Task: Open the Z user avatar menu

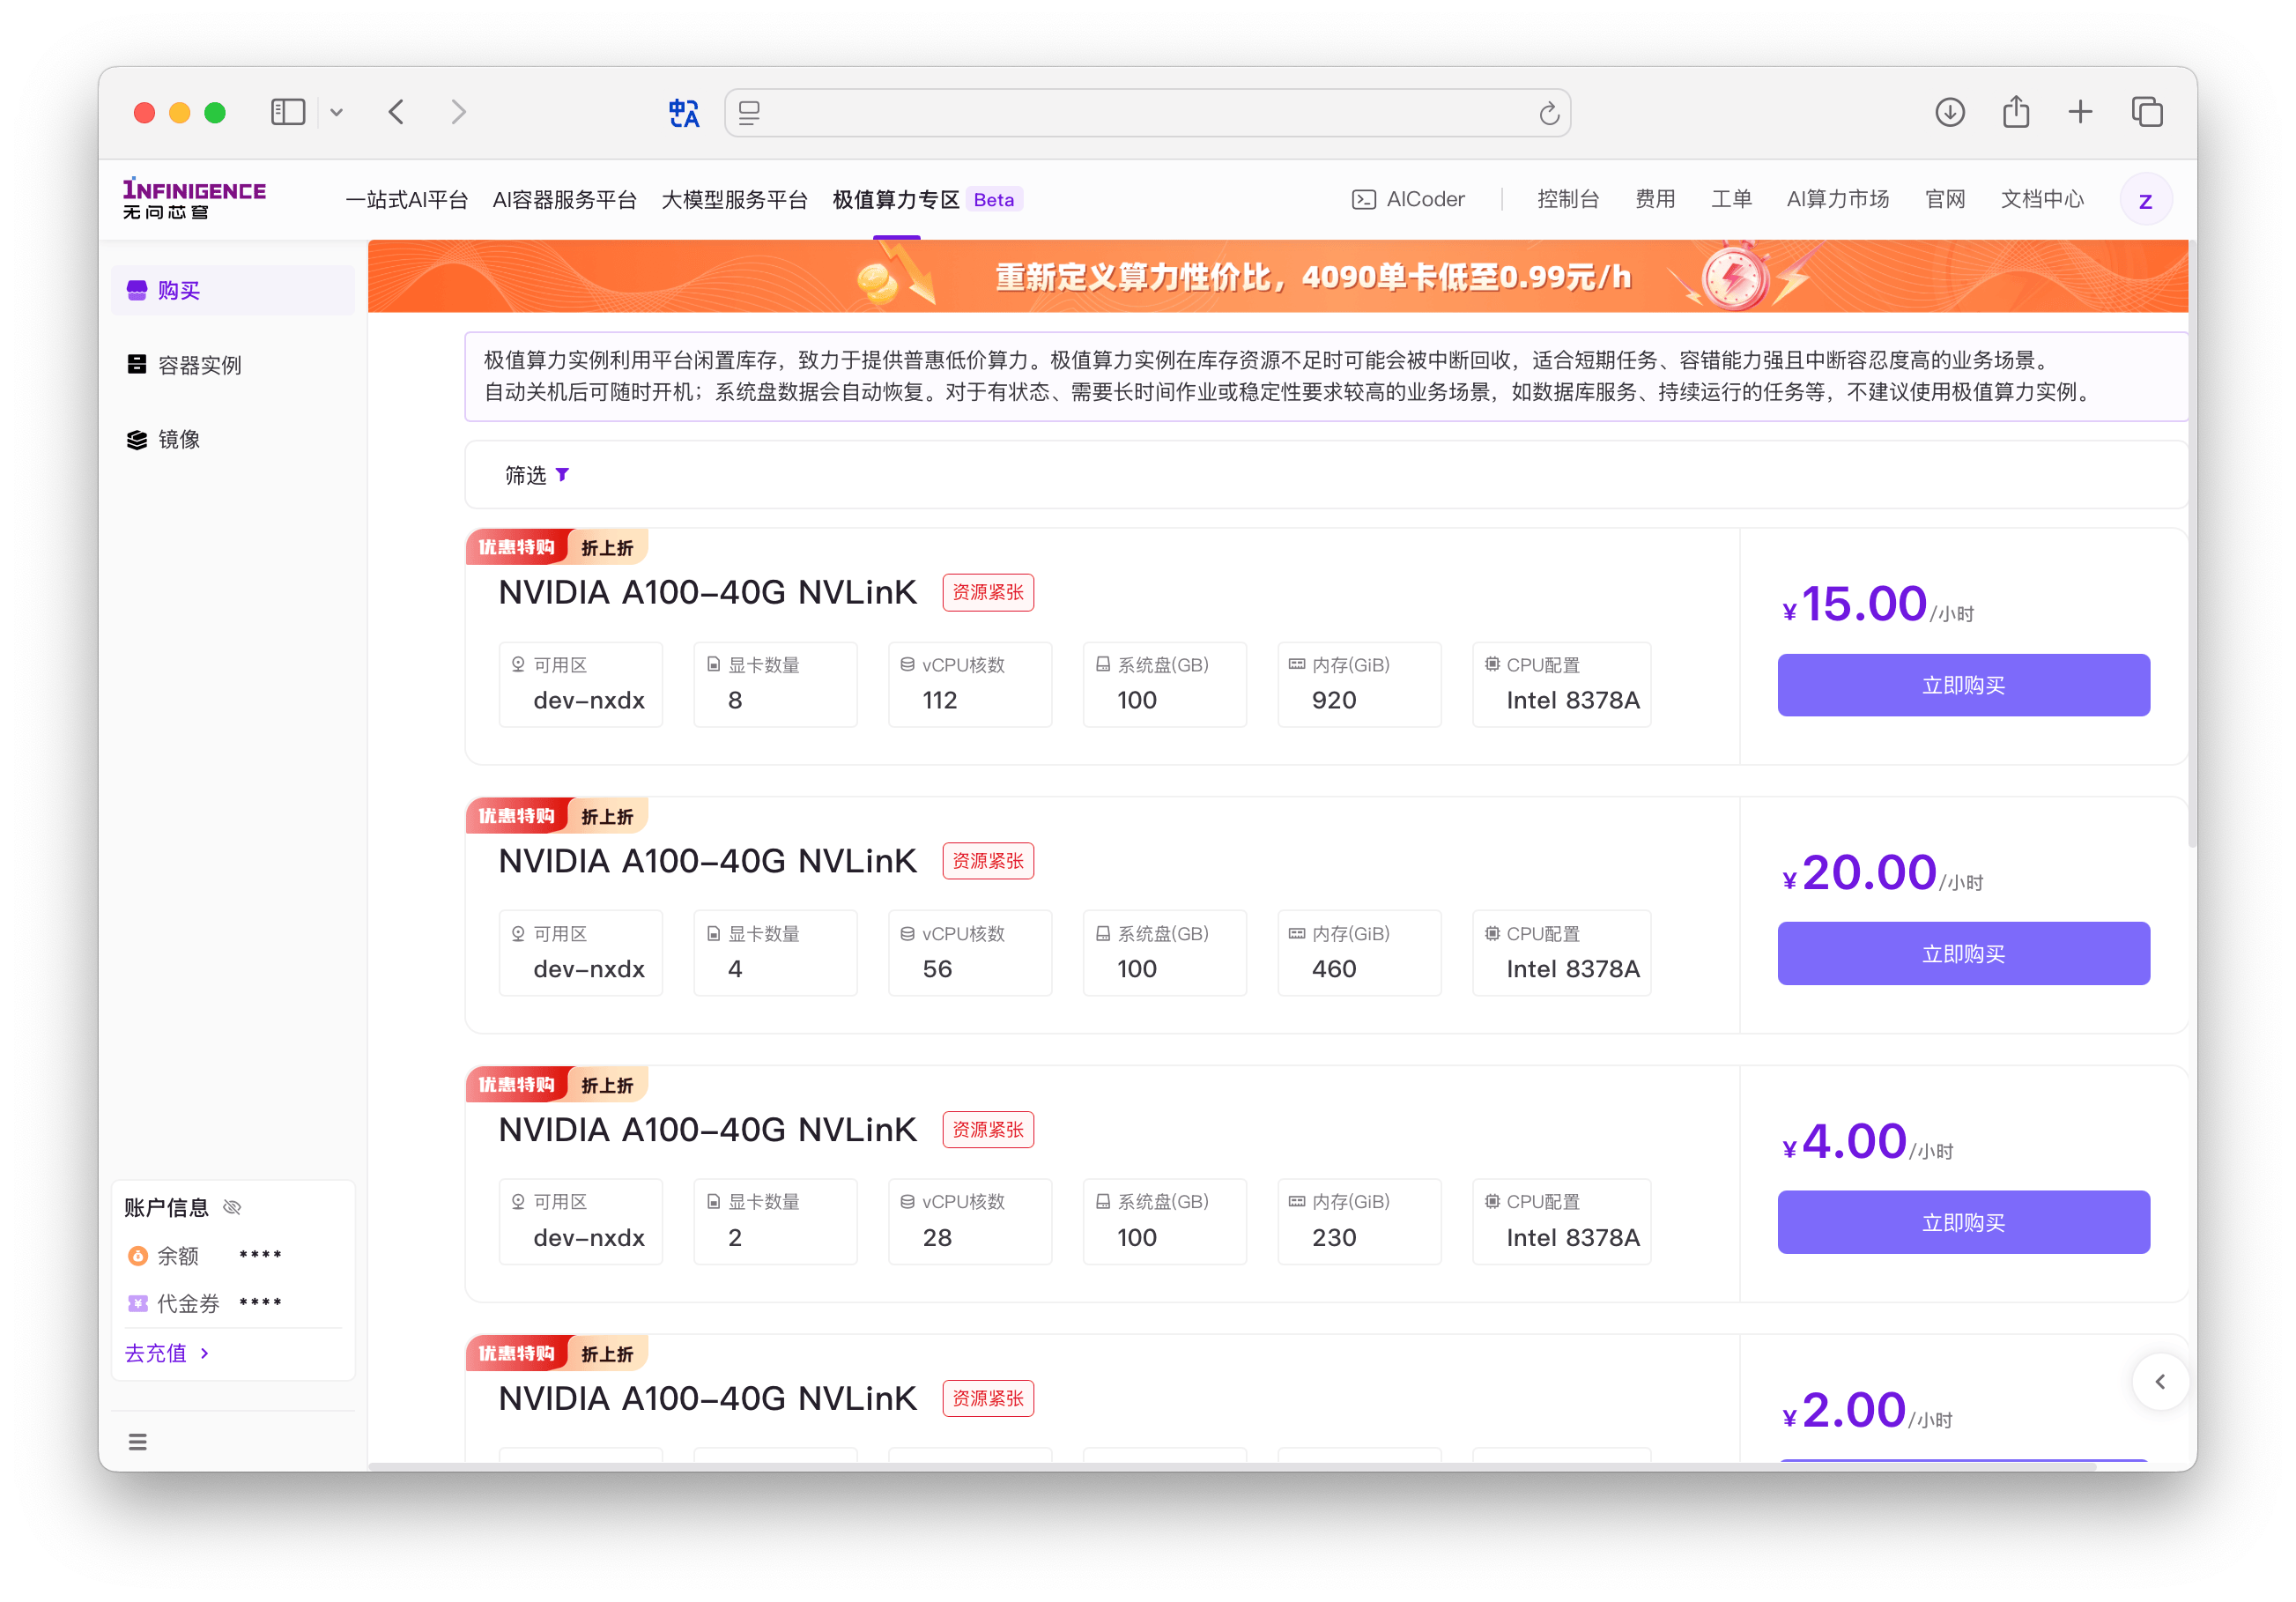Action: (2146, 200)
